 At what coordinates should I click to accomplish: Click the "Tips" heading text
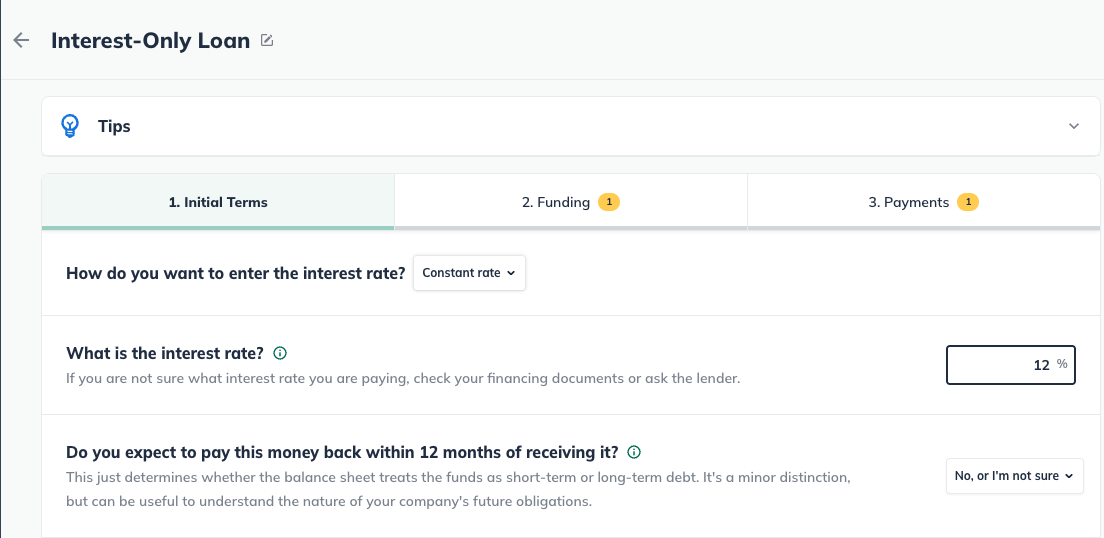114,126
